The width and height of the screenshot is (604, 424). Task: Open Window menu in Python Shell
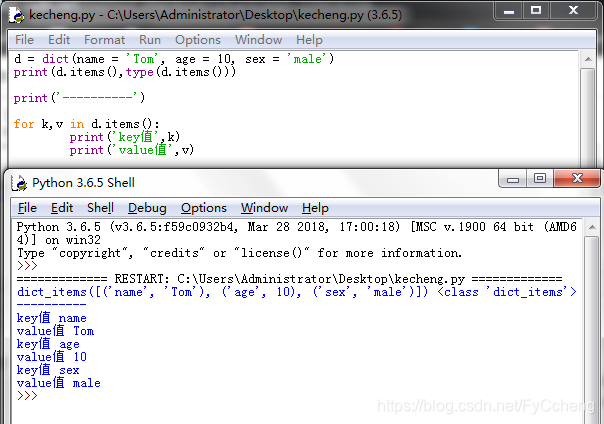click(x=264, y=208)
